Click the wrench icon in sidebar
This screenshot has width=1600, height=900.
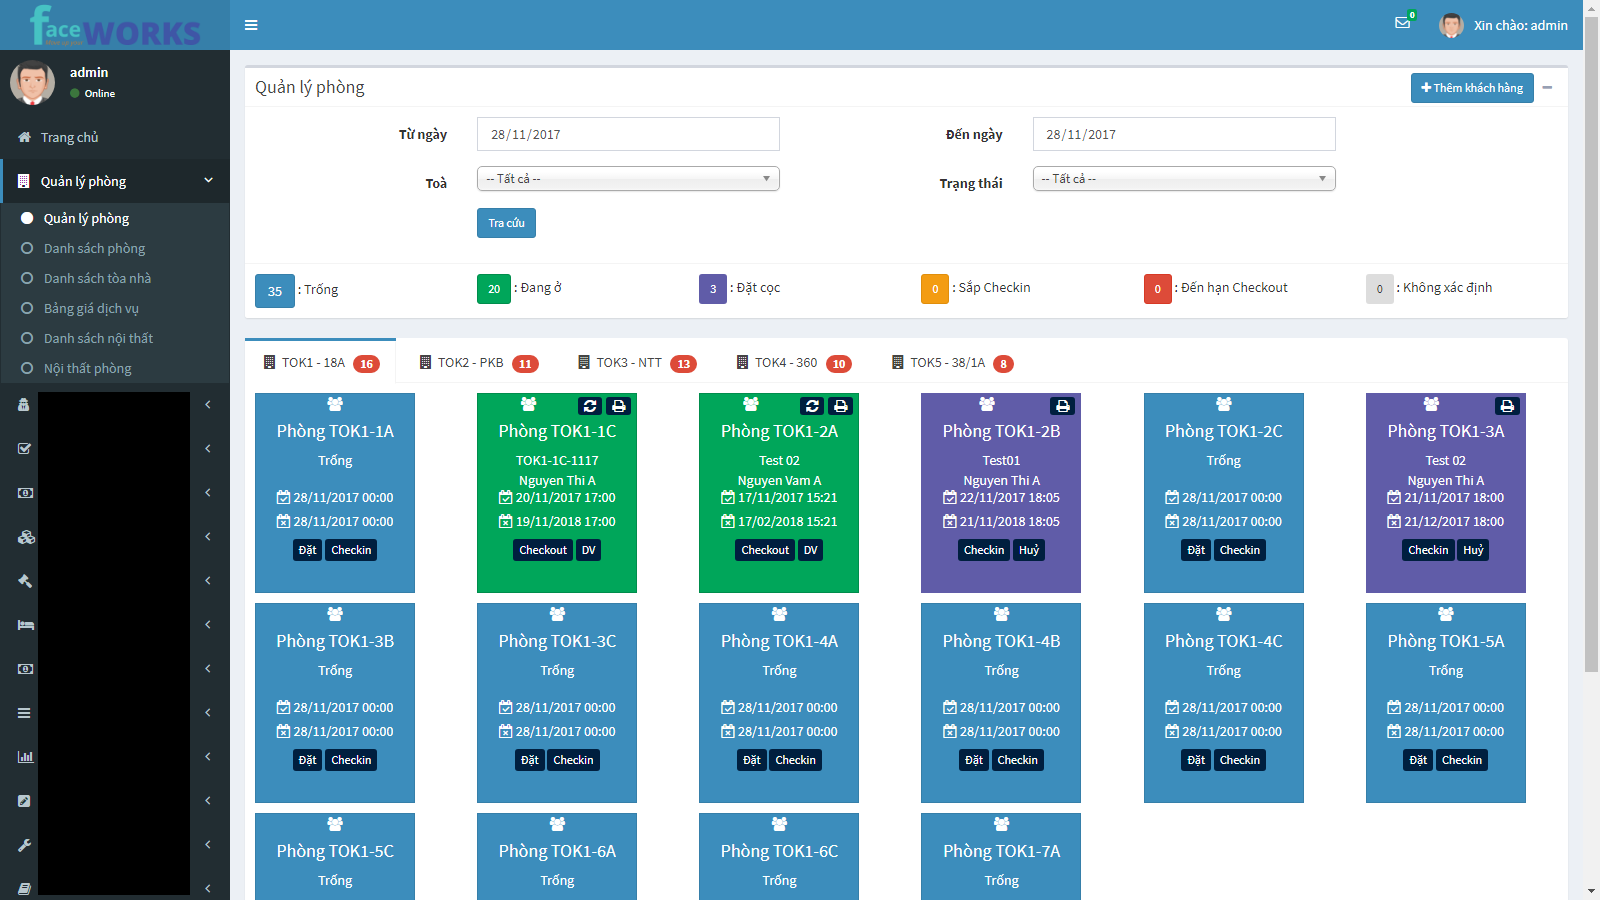[26, 845]
